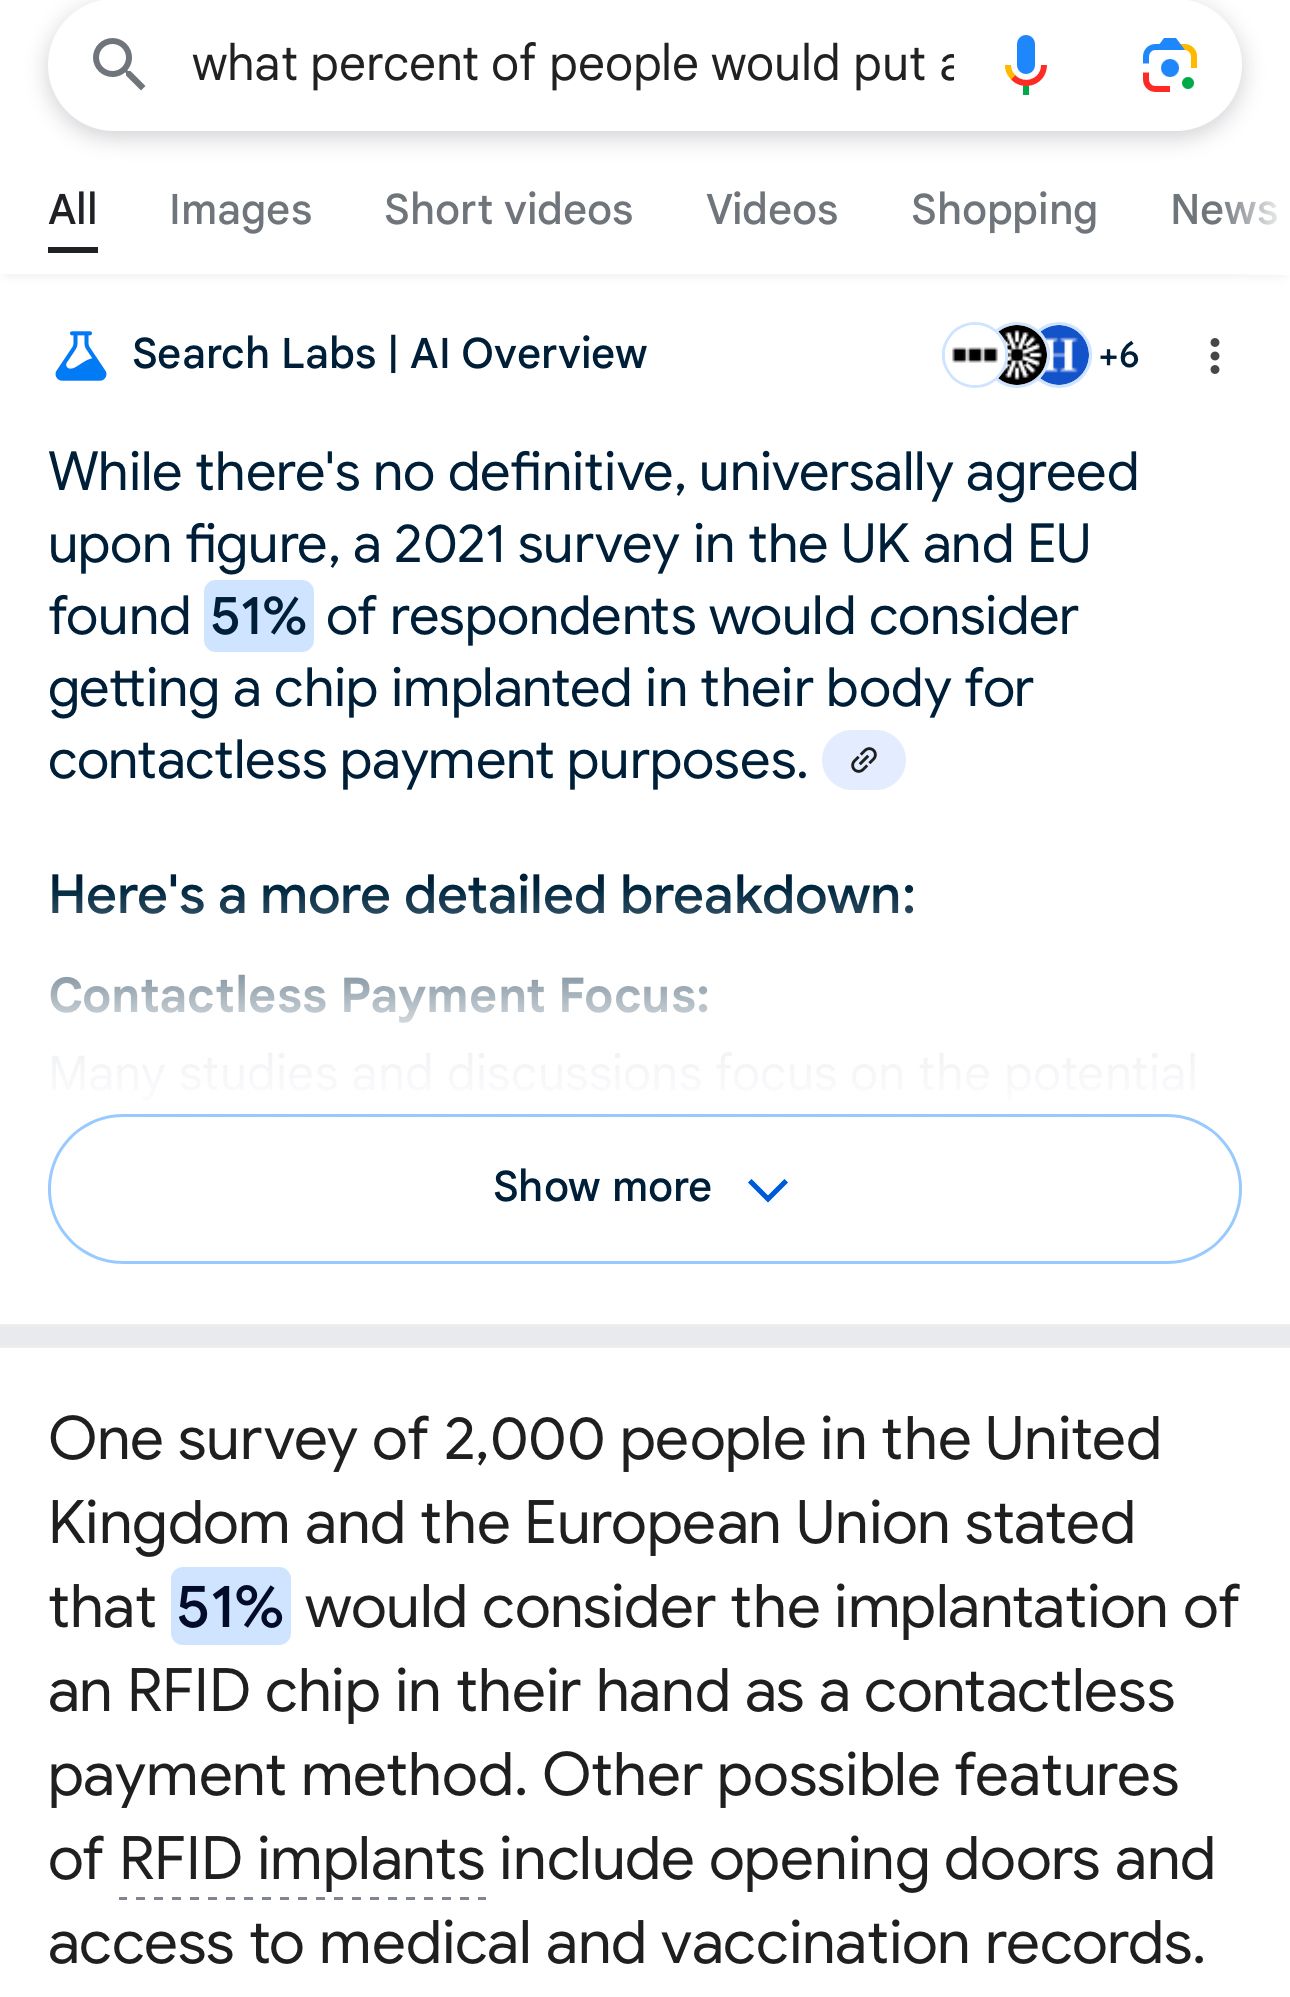Click the magnifying glass search icon
Screen dimensions: 1290x1997
119,65
